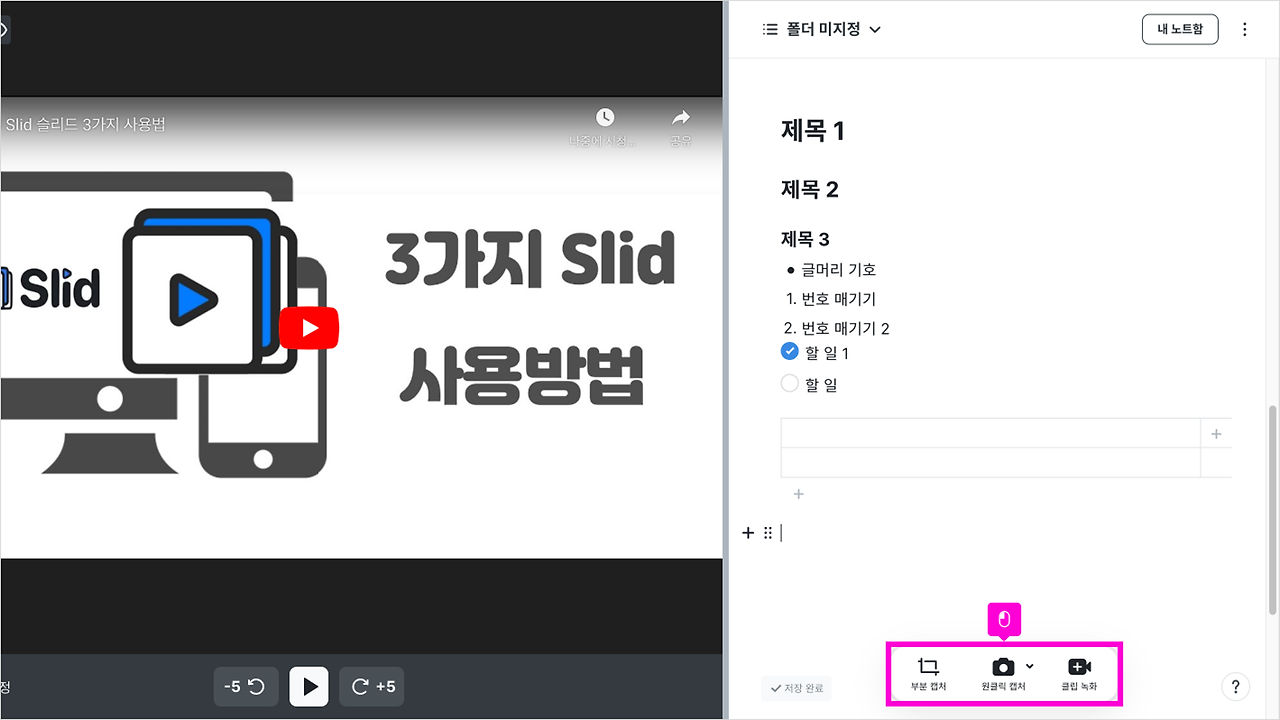The image size is (1280, 720).
Task: Open the note list icon beside 폴더 미지정
Action: 769,29
